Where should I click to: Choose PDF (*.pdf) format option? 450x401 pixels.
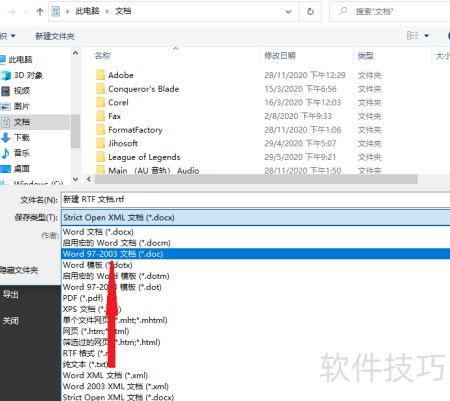[83, 298]
